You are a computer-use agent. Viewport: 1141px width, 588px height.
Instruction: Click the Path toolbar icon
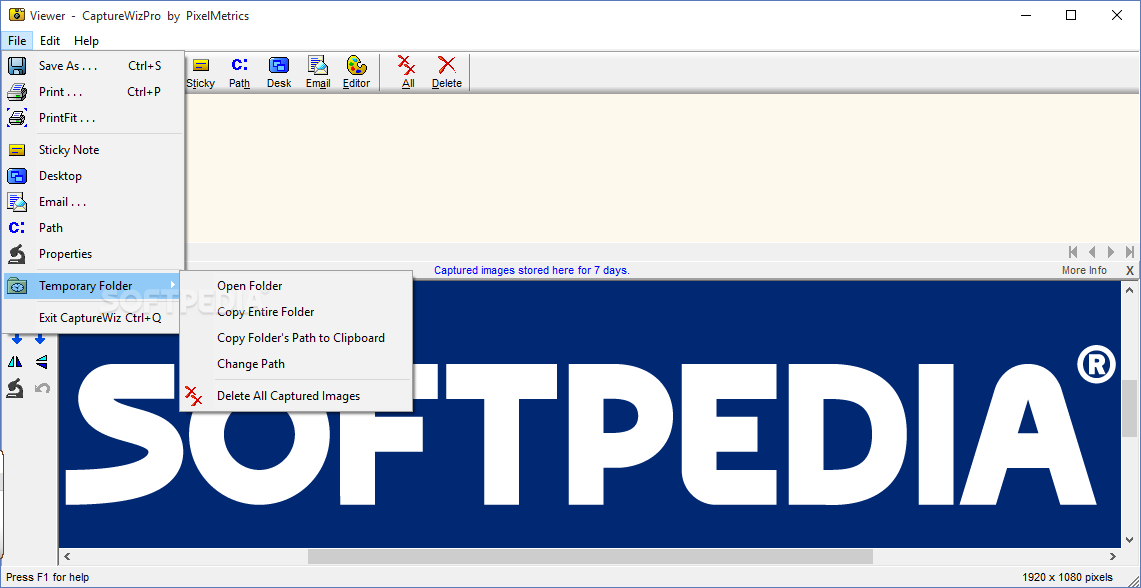[239, 72]
